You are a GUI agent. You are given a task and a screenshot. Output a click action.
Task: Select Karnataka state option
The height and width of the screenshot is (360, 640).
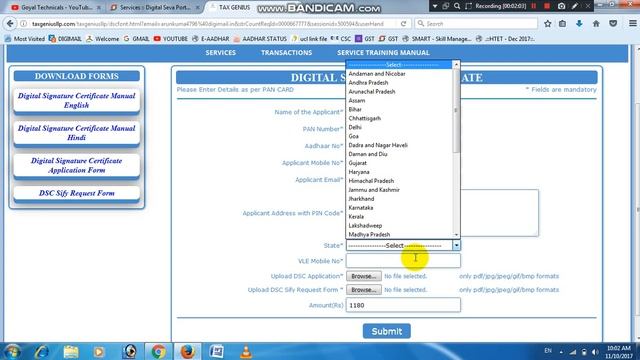coord(399,208)
